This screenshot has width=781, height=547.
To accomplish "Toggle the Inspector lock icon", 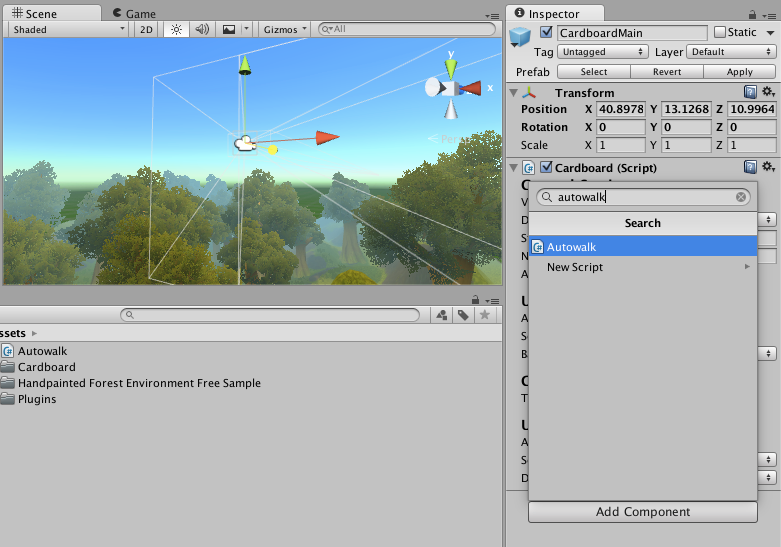I will pyautogui.click(x=752, y=15).
